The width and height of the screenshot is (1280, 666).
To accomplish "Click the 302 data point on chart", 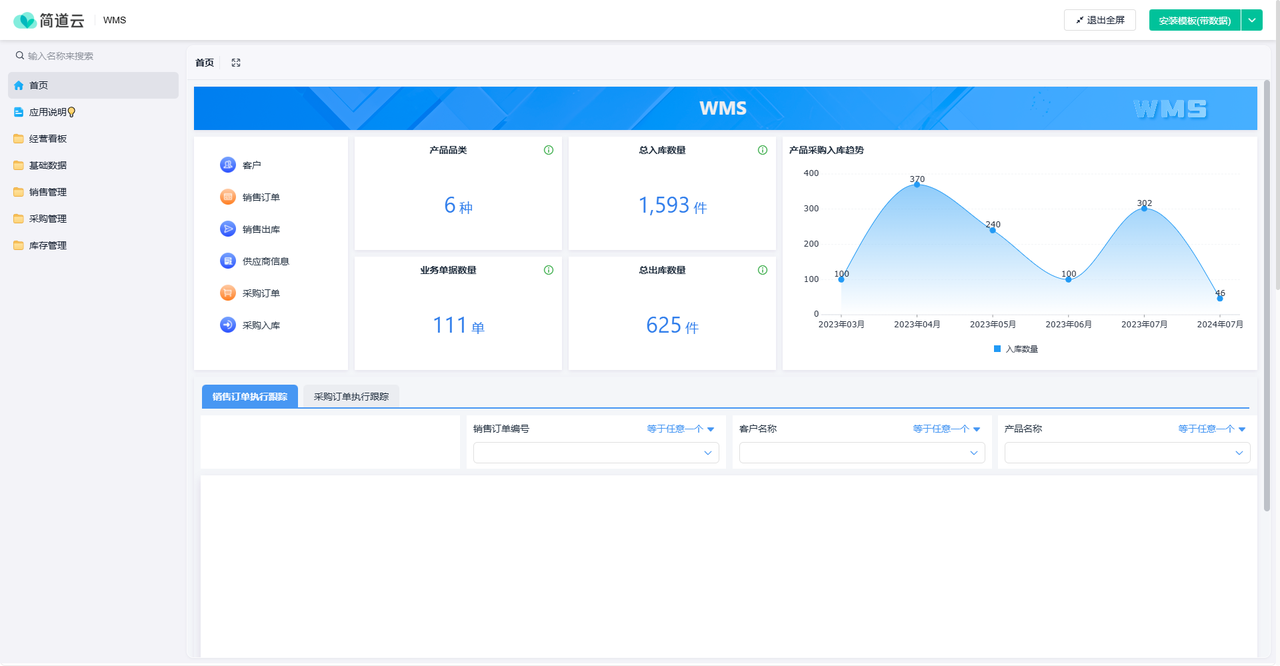I will pyautogui.click(x=1144, y=208).
